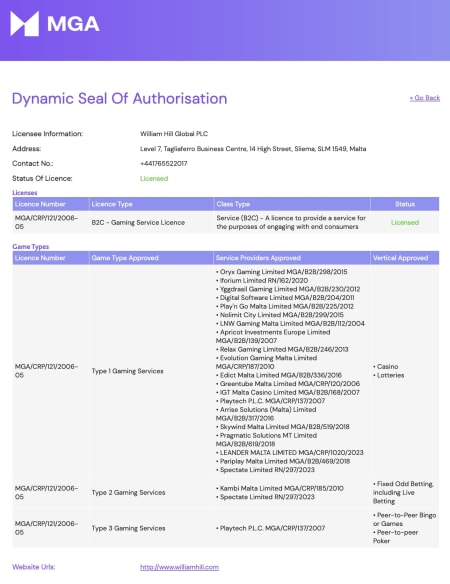Select the Dynamic Seal Of Authorisation heading
The image size is (450, 584).
(120, 99)
